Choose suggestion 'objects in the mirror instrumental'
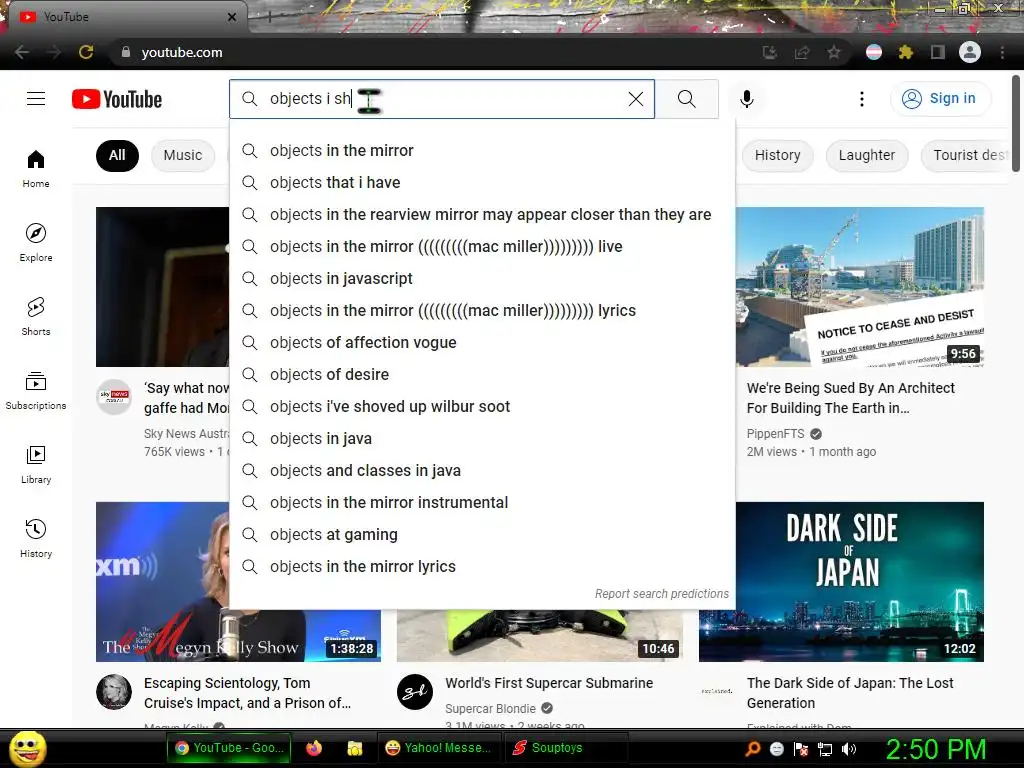 coord(482,502)
